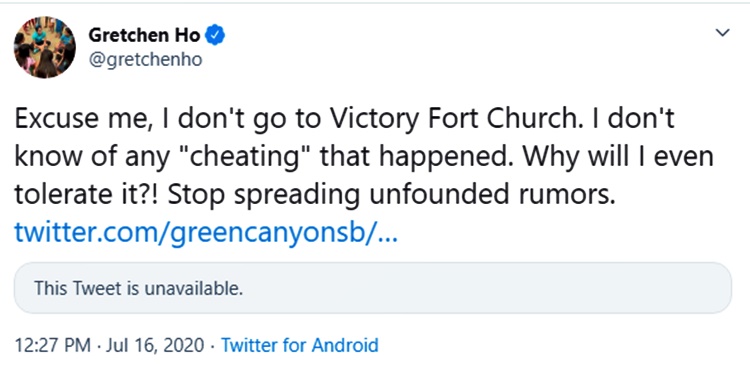Open the unavailable quoted tweet card
The height and width of the screenshot is (376, 750).
tap(373, 288)
